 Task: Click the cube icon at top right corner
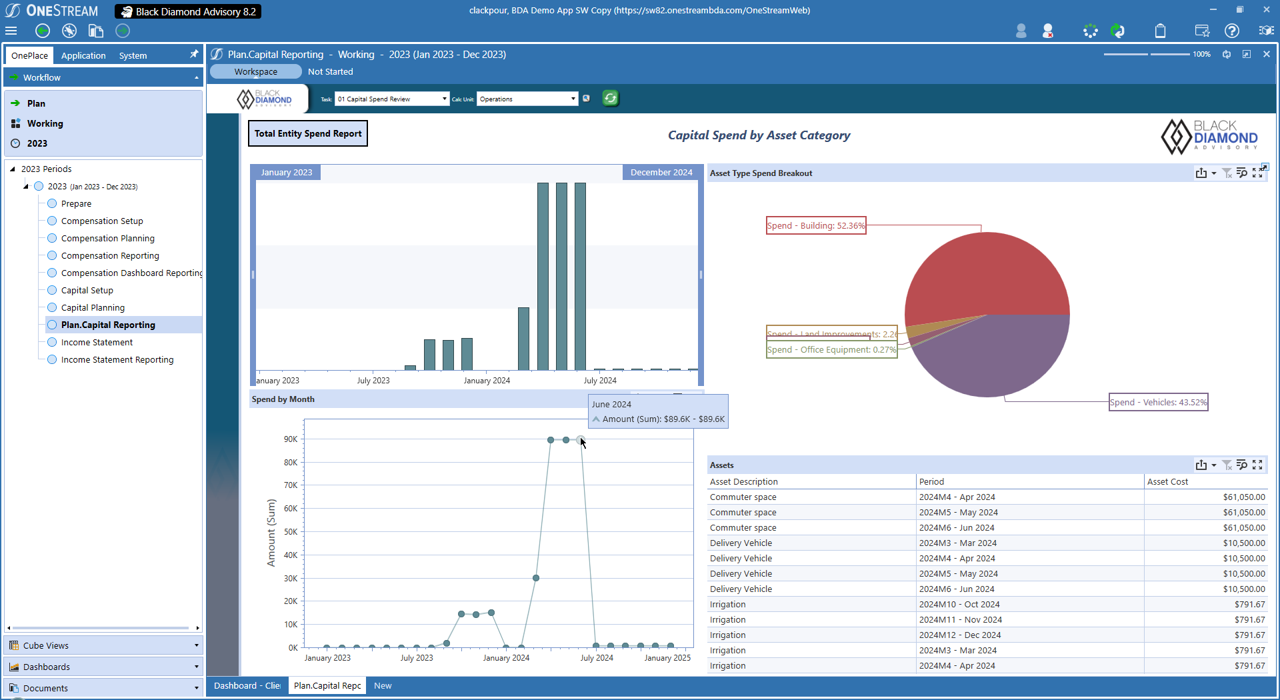tap(1266, 31)
